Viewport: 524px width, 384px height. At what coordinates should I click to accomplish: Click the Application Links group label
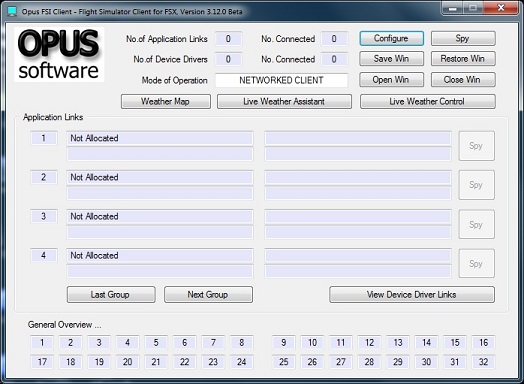tap(53, 117)
